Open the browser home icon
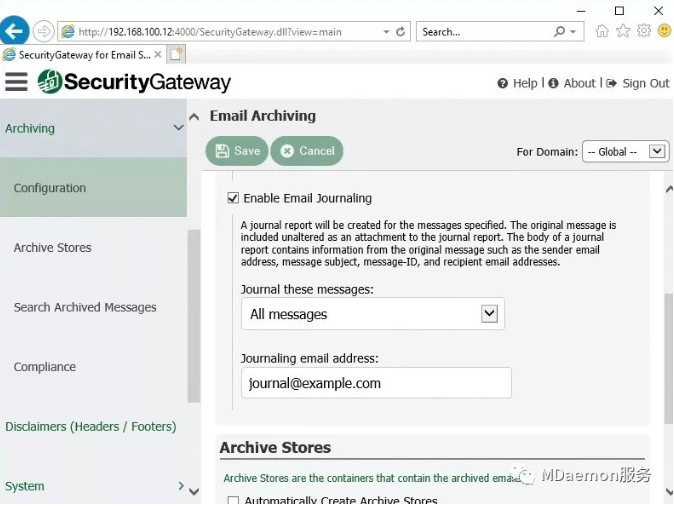This screenshot has width=674, height=508. point(602,31)
